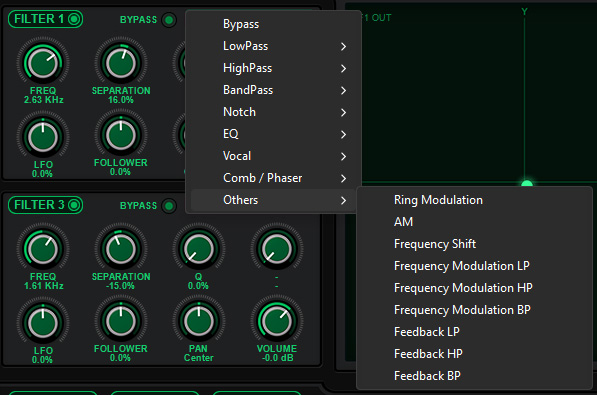Choose Frequency Modulation BP
597x395 pixels.
(474, 310)
